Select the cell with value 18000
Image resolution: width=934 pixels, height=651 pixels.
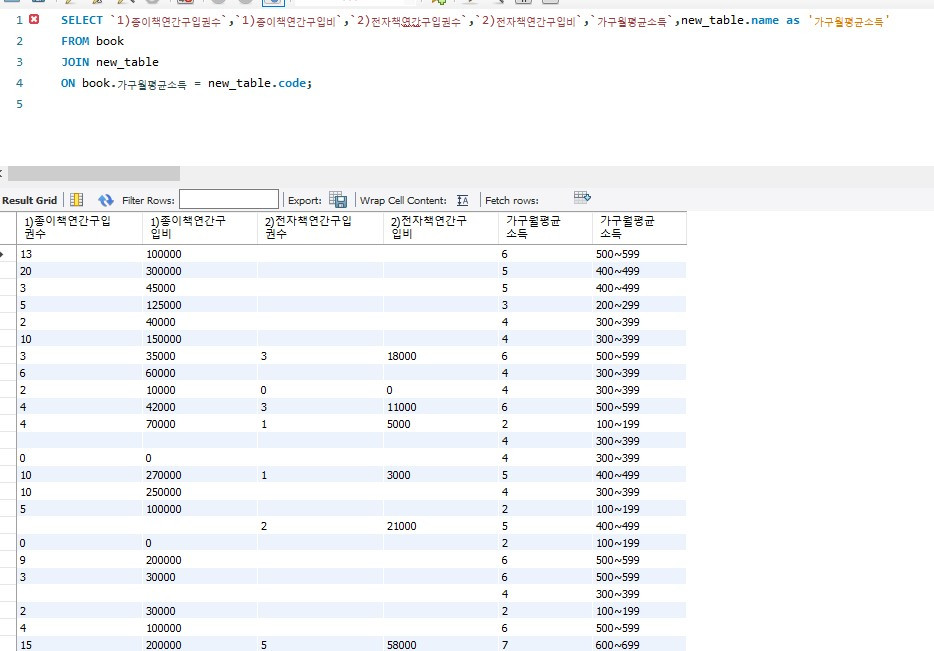[441, 356]
